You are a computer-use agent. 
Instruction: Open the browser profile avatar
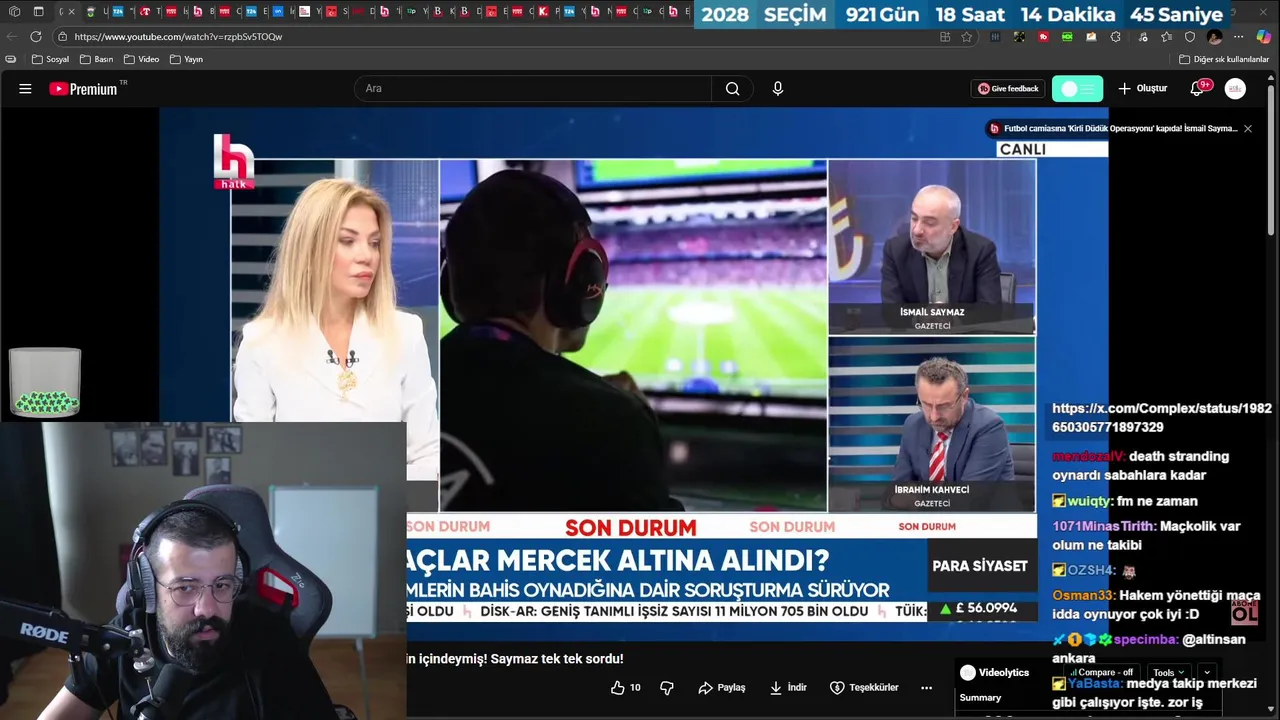[x=1214, y=37]
